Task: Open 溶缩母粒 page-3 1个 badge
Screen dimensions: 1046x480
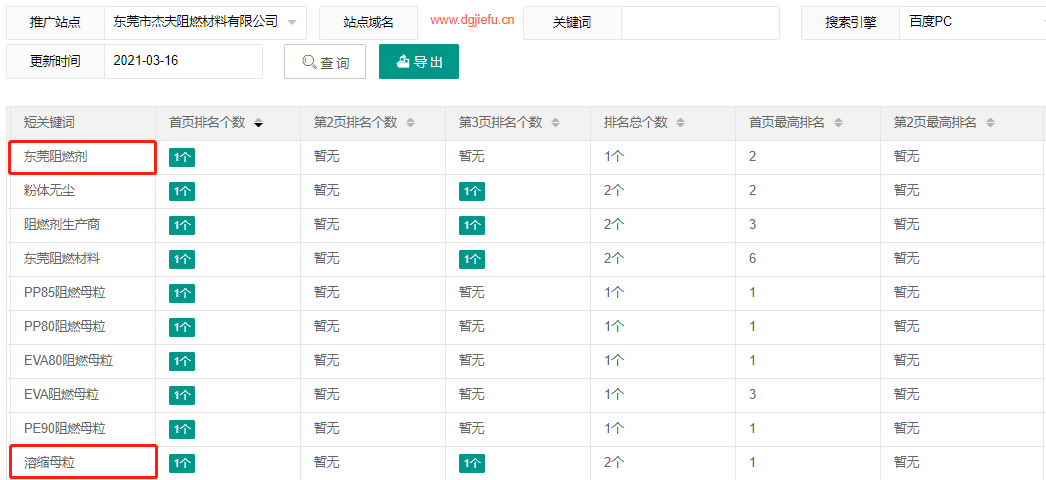Action: point(472,463)
